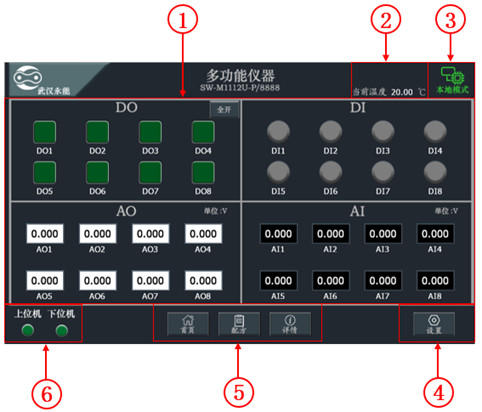This screenshot has width=482, height=412.
Task: Click the AO panel 单位:V label
Action: tap(216, 211)
